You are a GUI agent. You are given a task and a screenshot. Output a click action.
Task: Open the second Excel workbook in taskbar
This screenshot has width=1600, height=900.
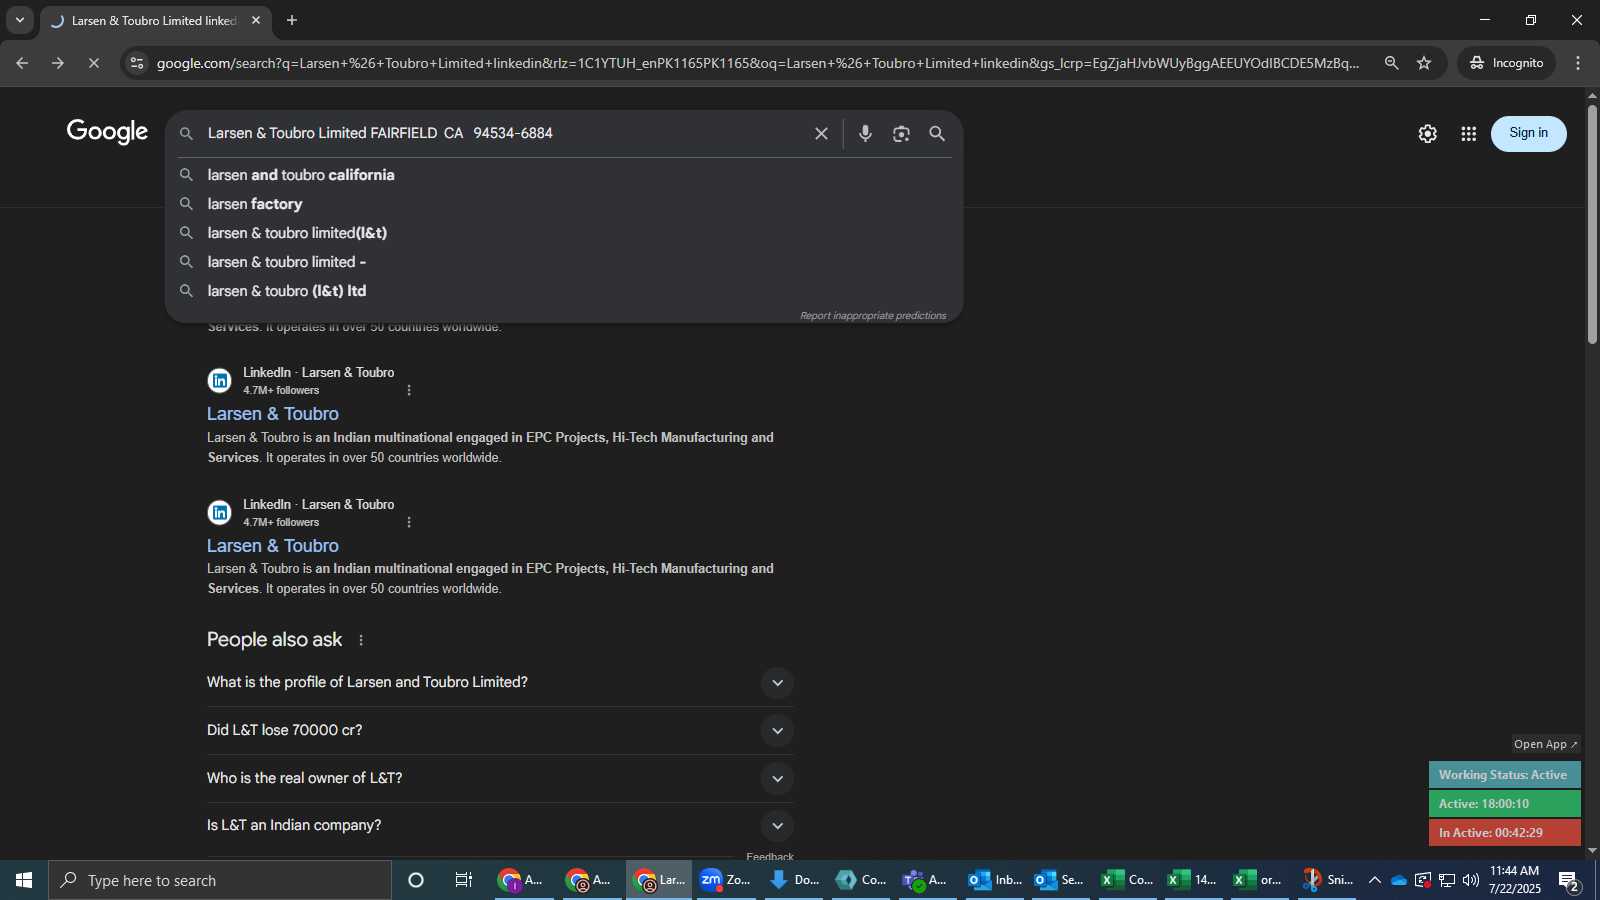pos(1193,880)
